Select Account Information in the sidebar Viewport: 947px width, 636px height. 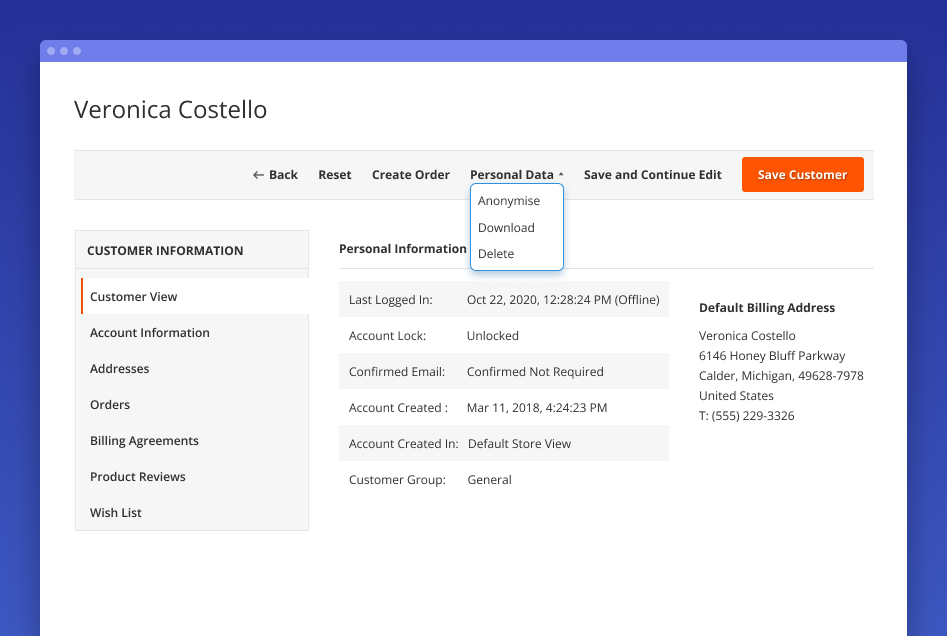(149, 332)
